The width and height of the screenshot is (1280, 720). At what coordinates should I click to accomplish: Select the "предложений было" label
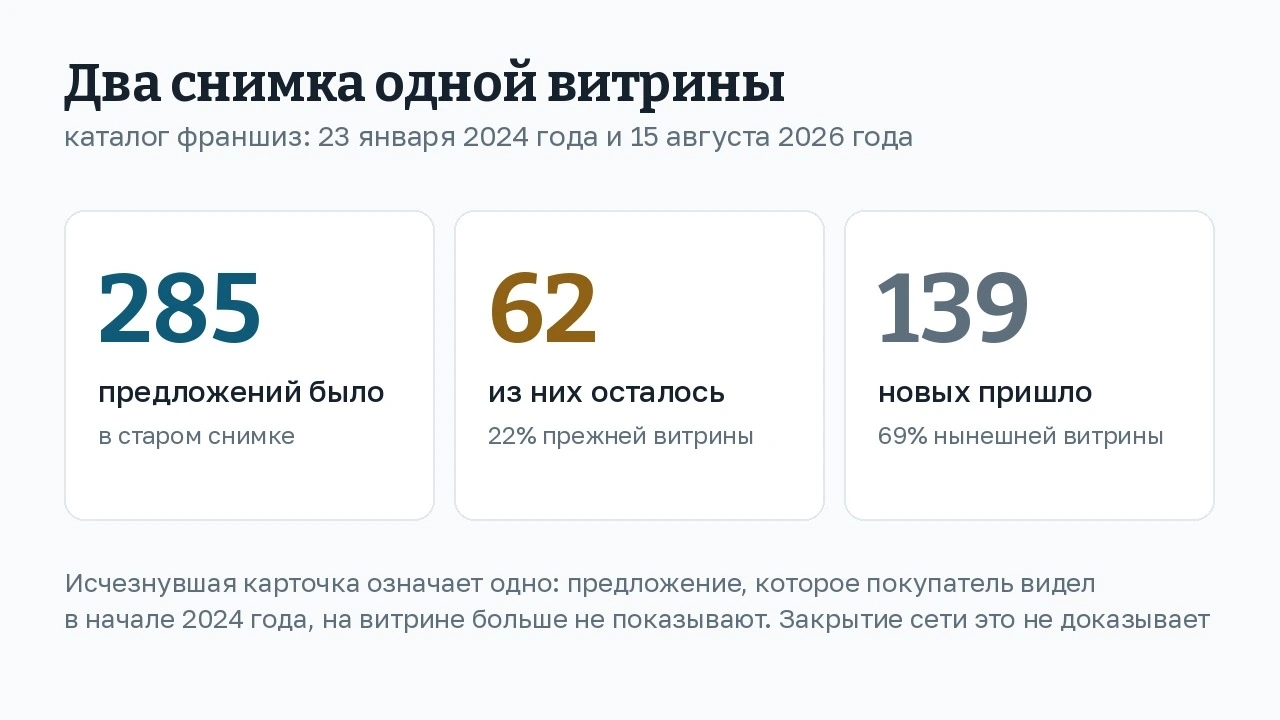point(241,393)
